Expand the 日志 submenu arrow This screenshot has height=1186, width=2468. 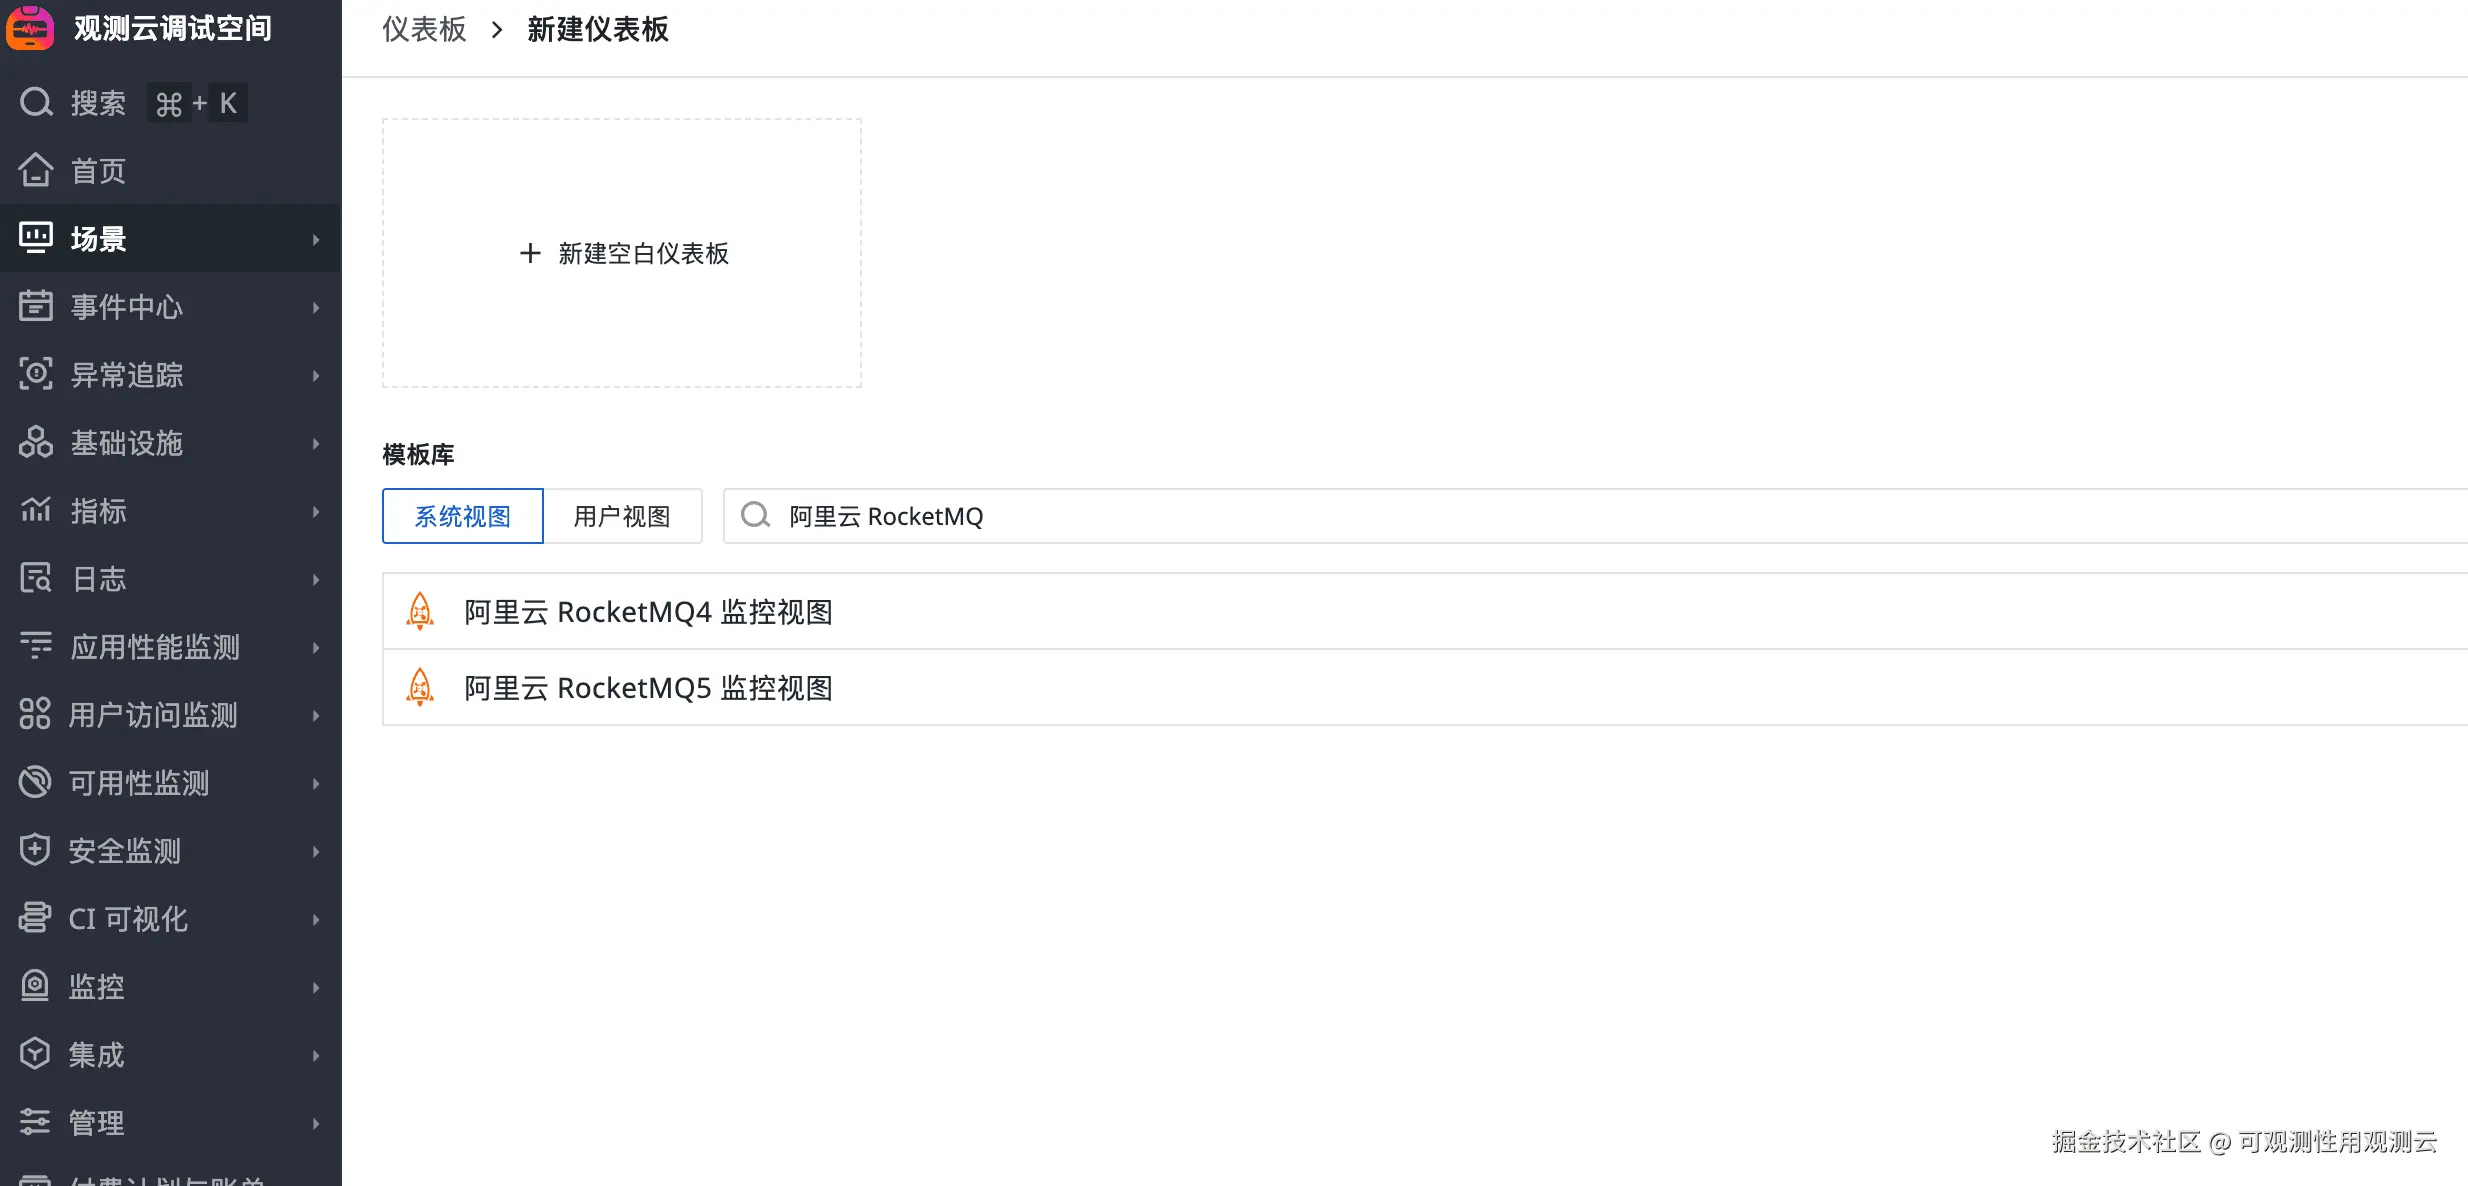316,579
